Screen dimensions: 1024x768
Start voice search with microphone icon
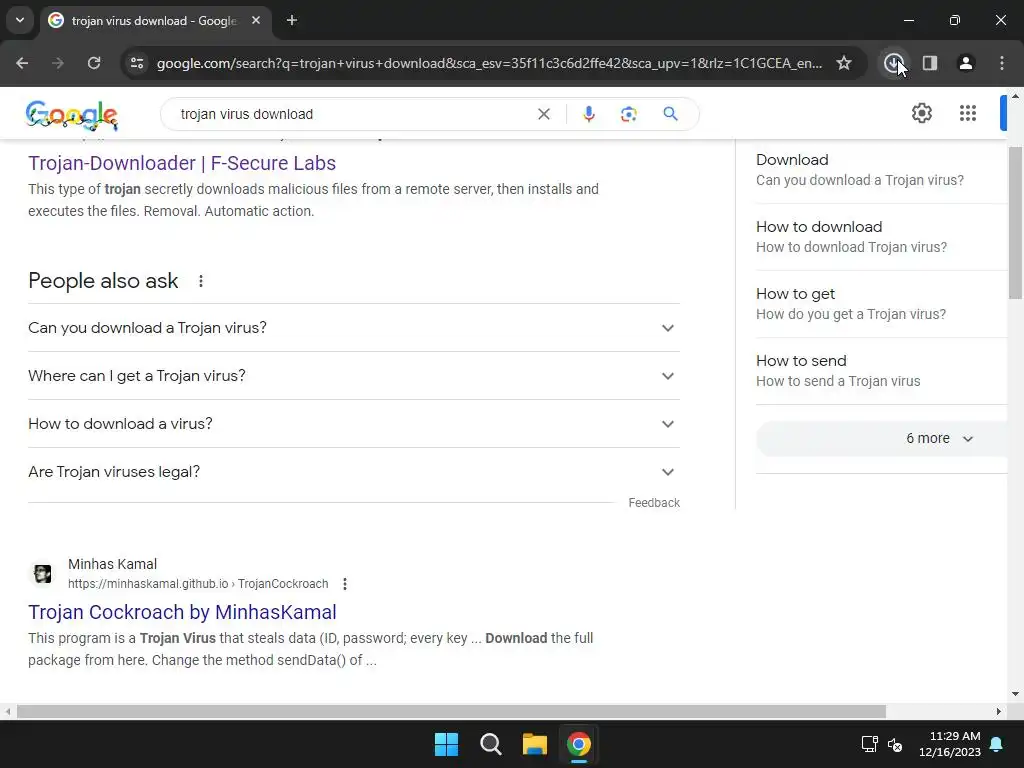[x=588, y=114]
